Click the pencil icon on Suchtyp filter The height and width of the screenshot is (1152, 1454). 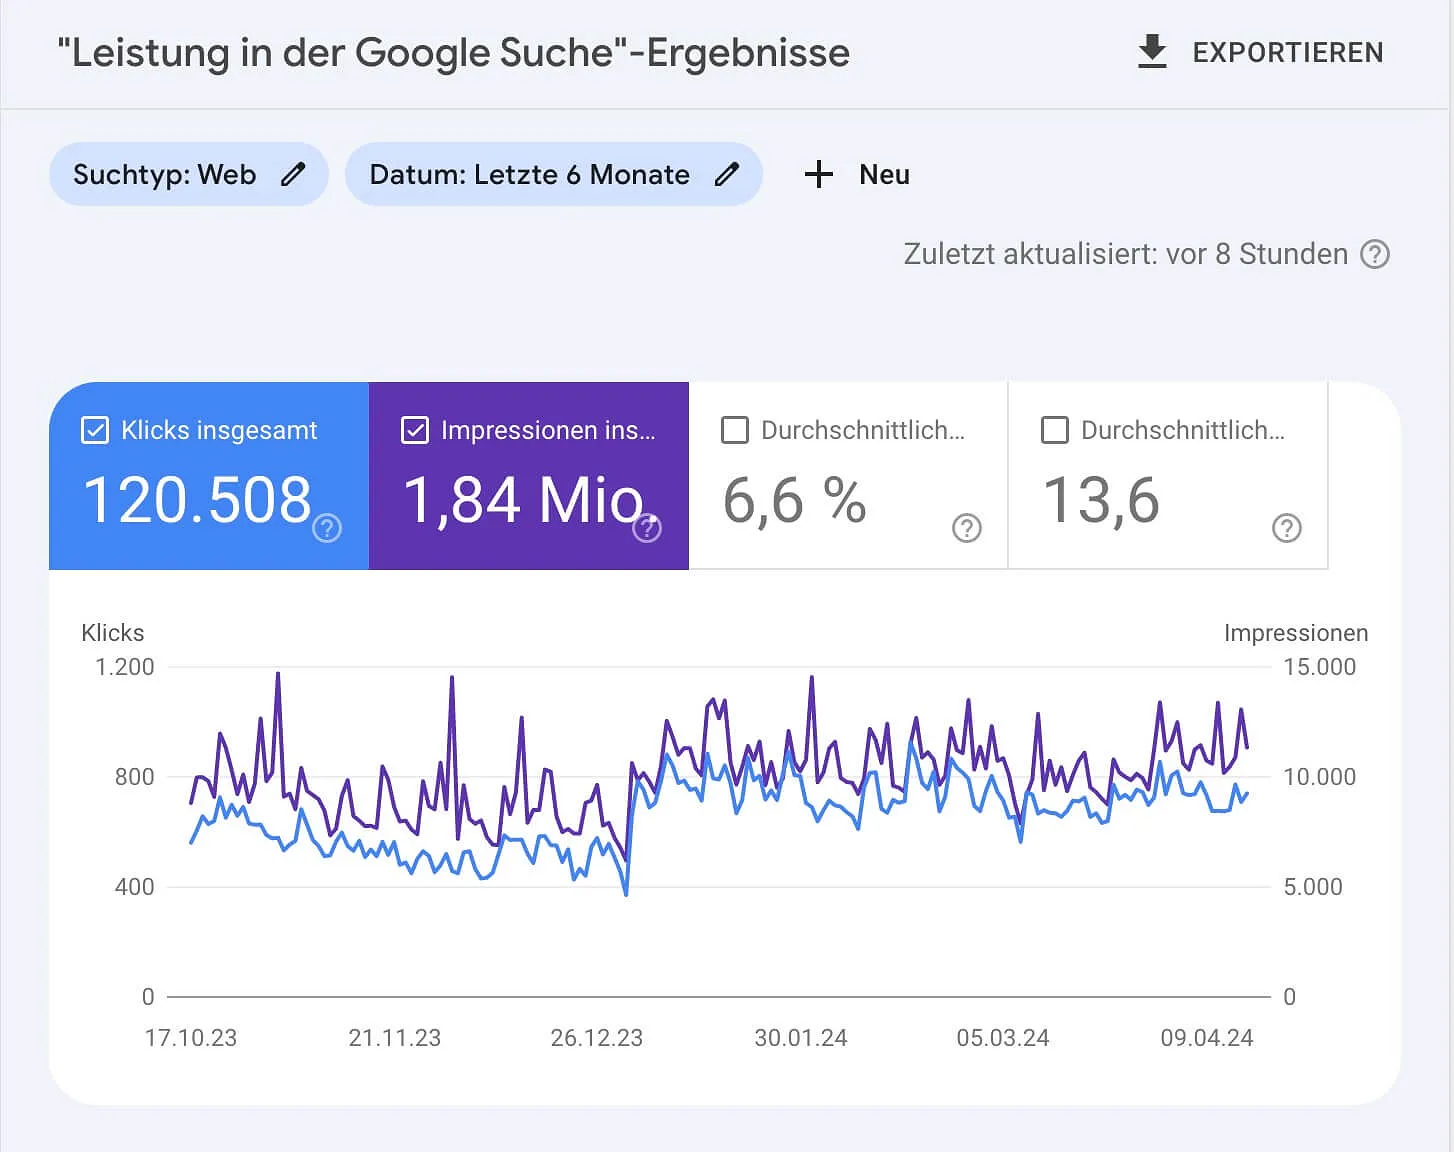(293, 175)
